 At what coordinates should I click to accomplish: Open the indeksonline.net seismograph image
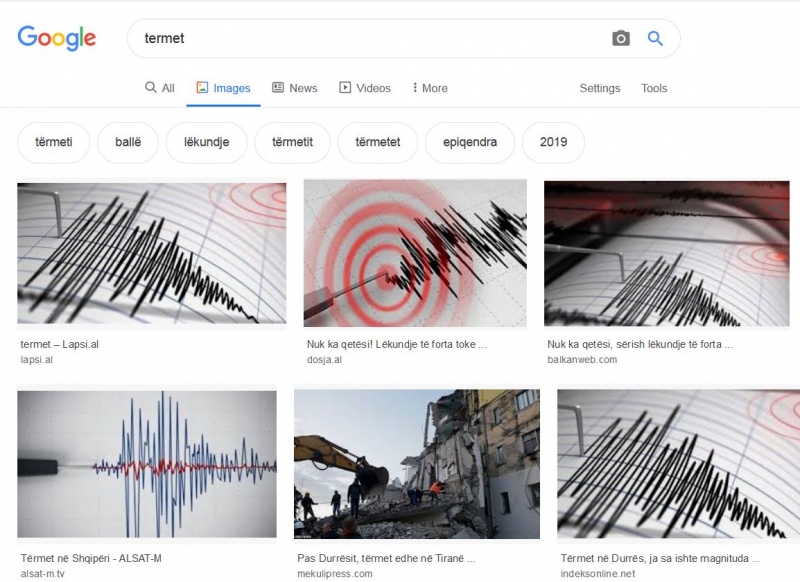tap(679, 464)
